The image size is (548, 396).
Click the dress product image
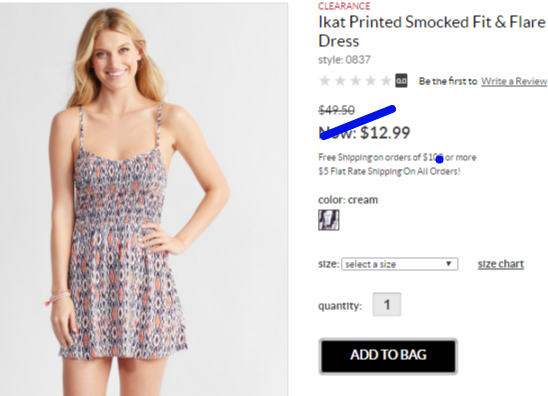tap(144, 199)
